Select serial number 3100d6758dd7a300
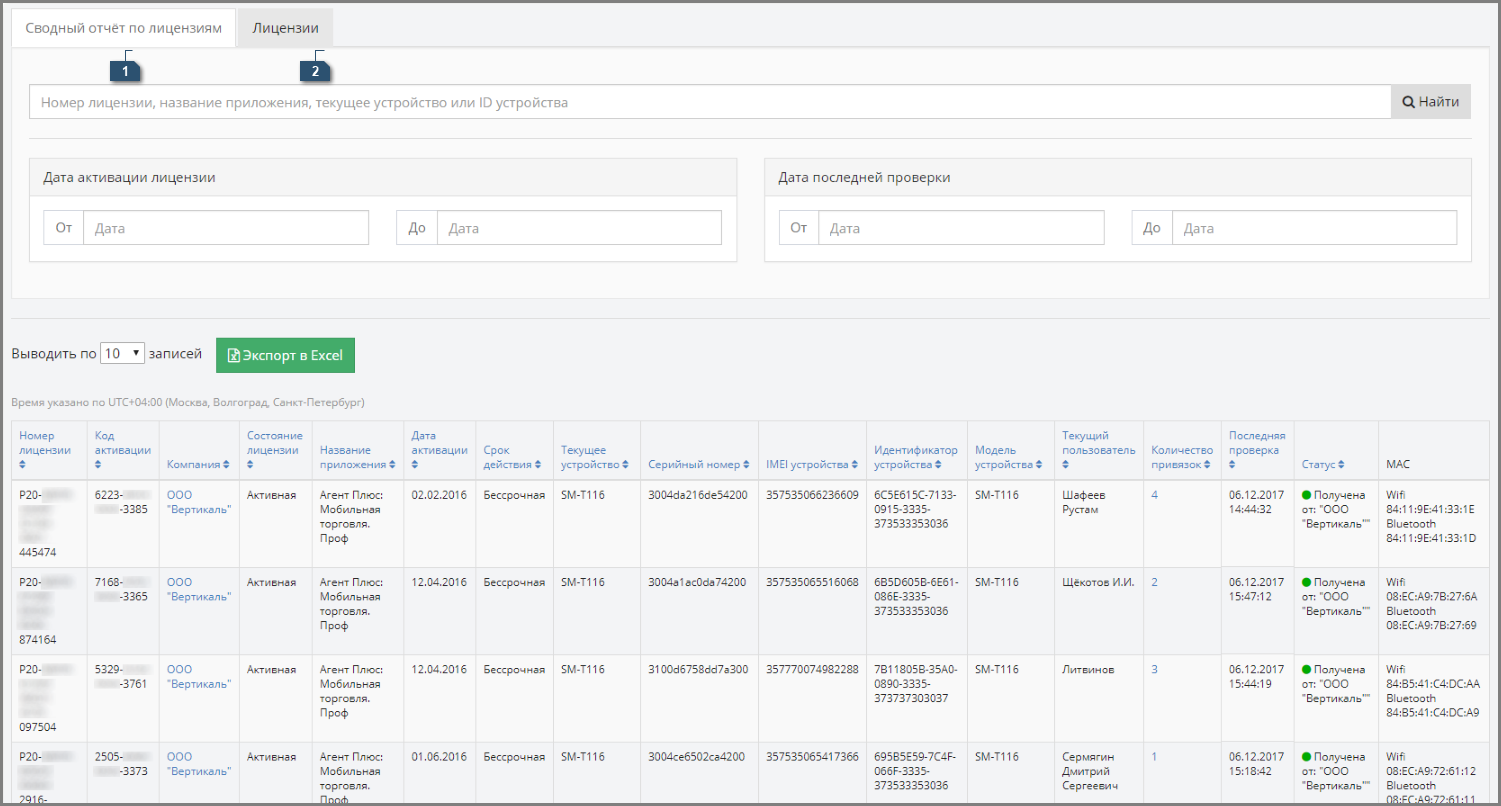The width and height of the screenshot is (1501, 806). (698, 669)
